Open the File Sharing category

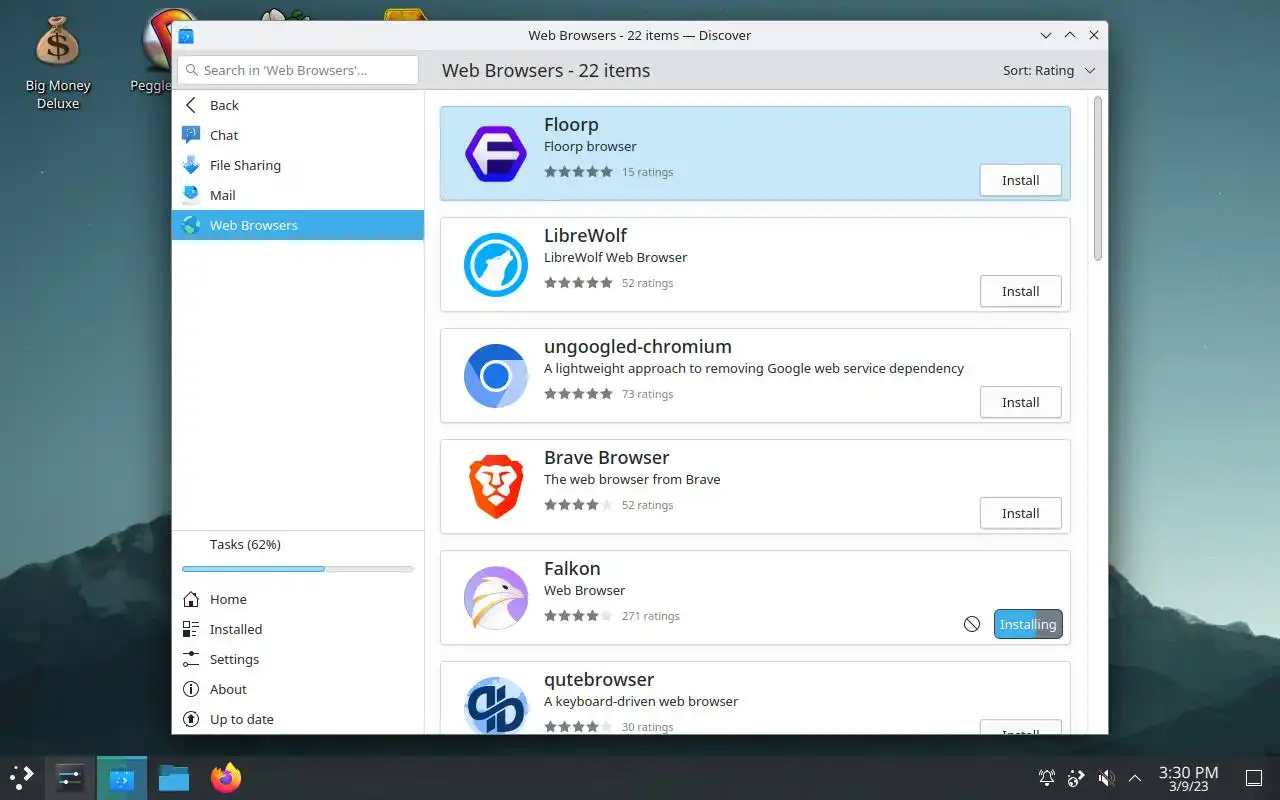pos(298,165)
